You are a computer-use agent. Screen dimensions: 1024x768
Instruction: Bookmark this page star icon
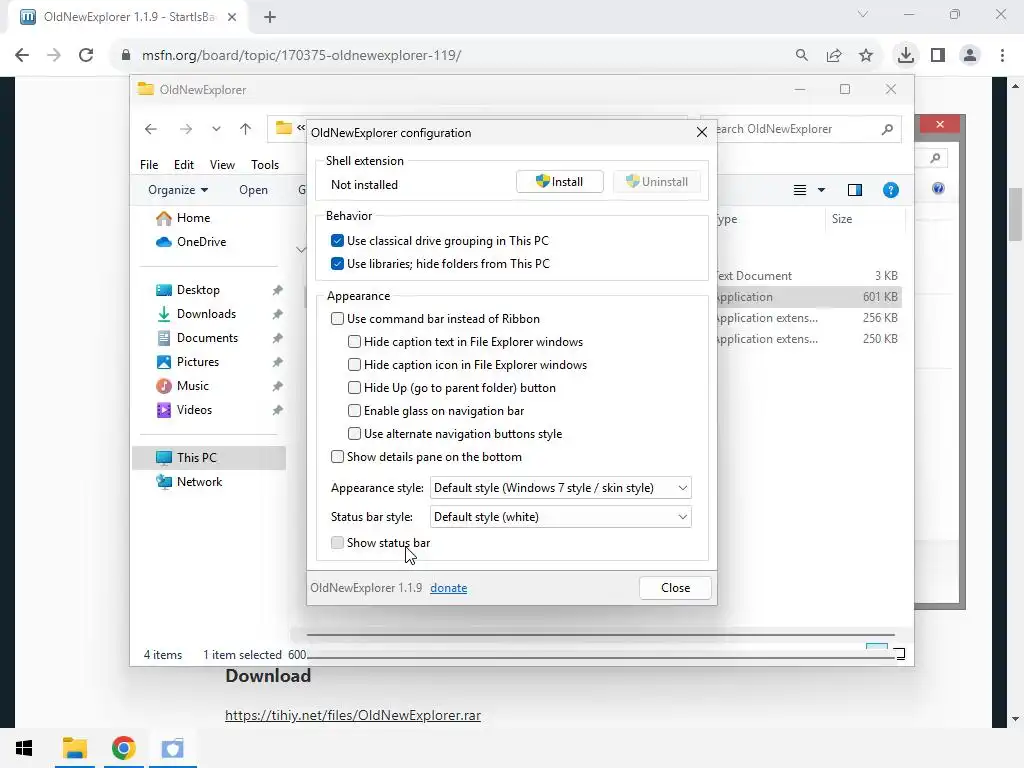click(x=866, y=56)
